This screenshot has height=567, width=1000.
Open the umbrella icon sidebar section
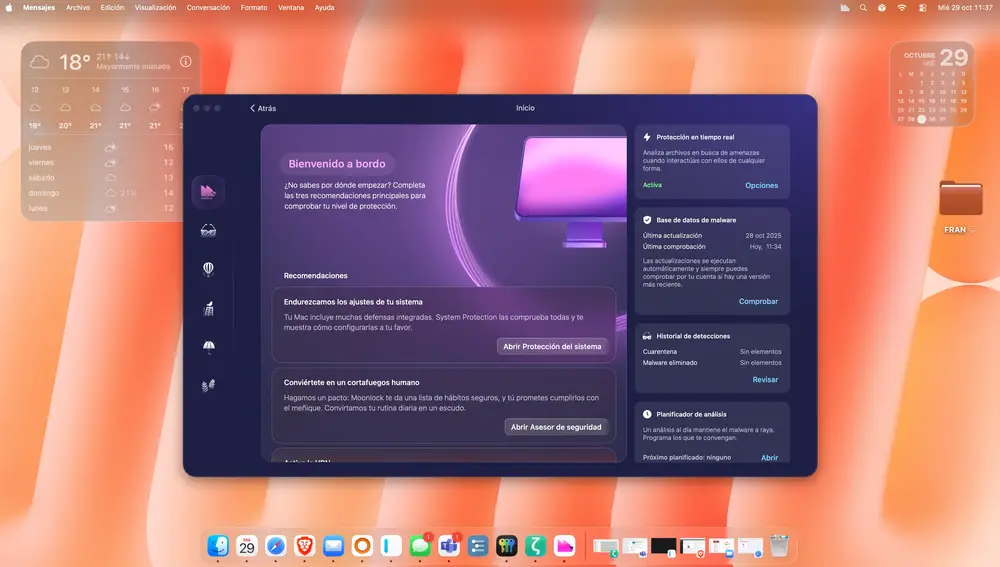pos(209,347)
